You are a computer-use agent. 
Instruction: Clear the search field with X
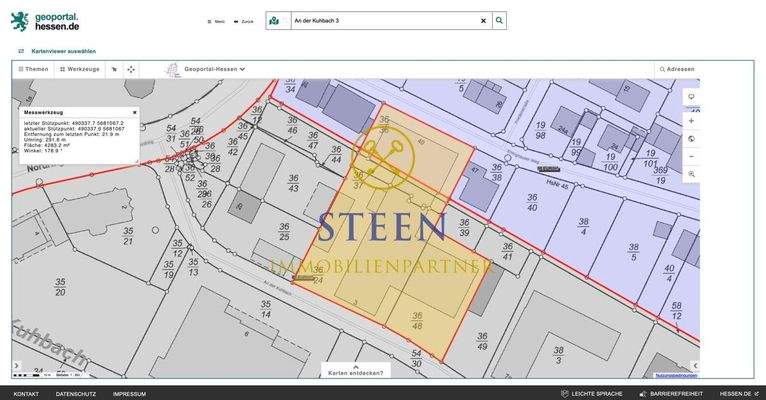pyautogui.click(x=483, y=20)
